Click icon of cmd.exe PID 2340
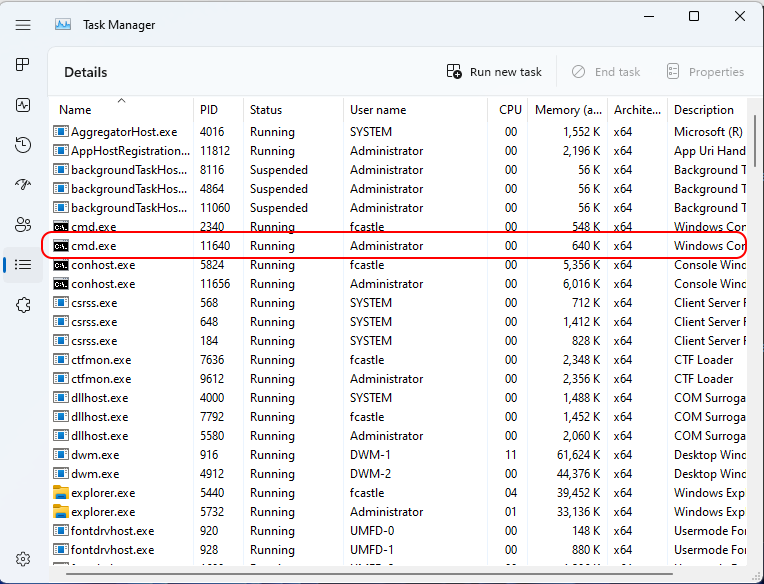This screenshot has width=764, height=584. (x=60, y=227)
